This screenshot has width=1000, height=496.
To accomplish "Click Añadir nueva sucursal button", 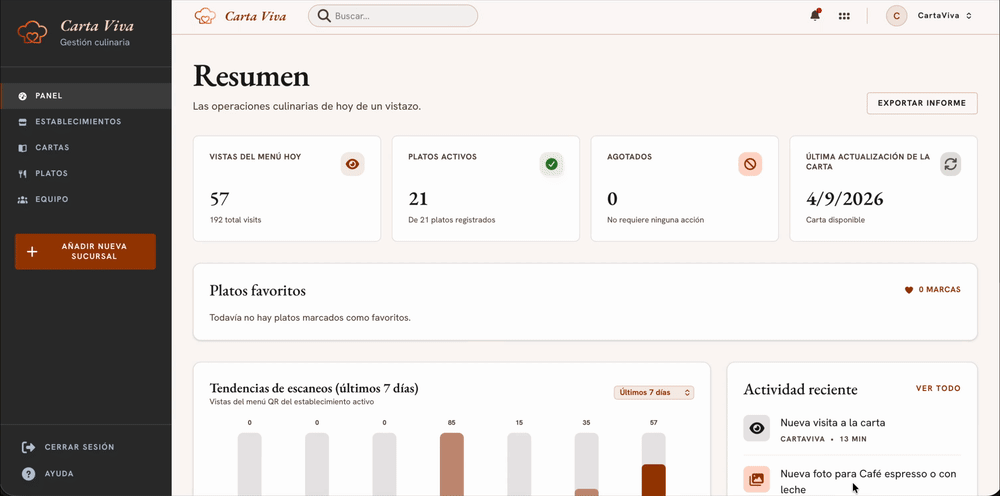I will tap(85, 251).
